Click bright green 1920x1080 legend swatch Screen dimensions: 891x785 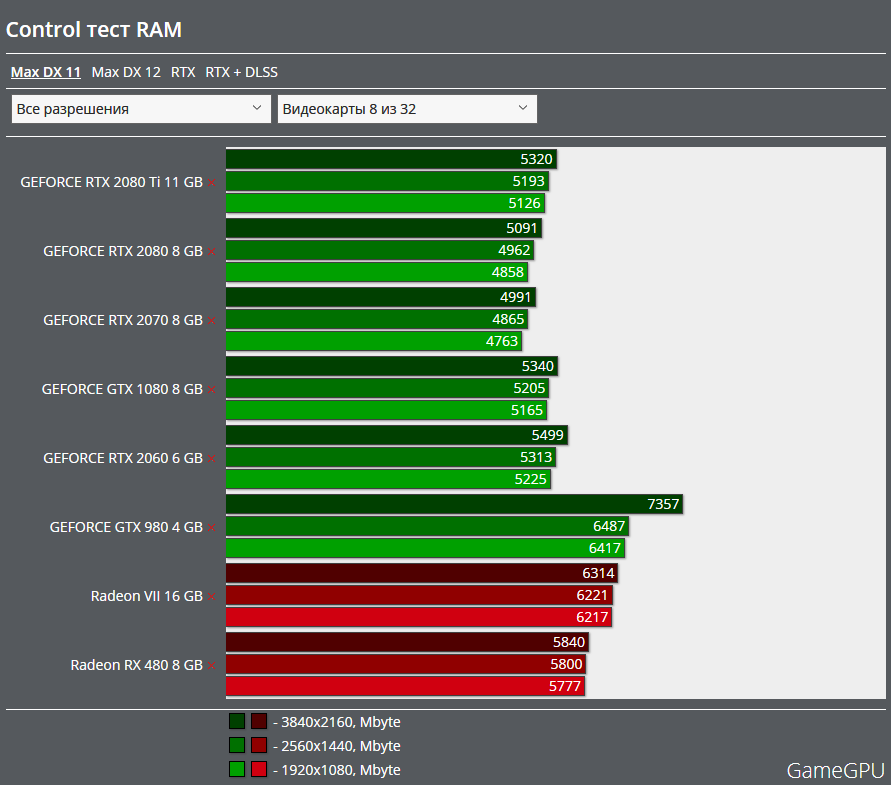[x=237, y=769]
